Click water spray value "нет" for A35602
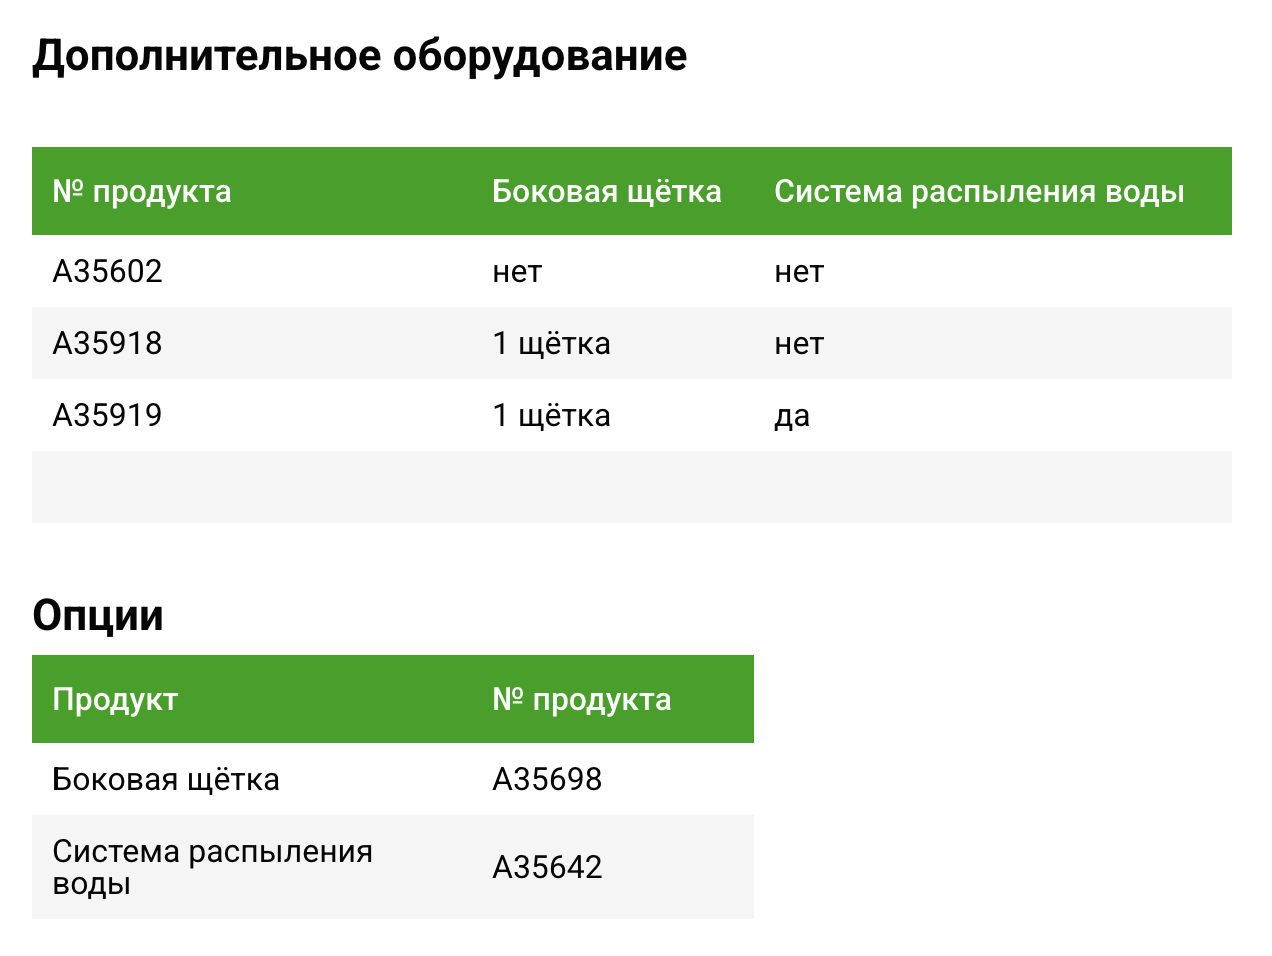This screenshot has height=956, width=1272. (x=799, y=272)
